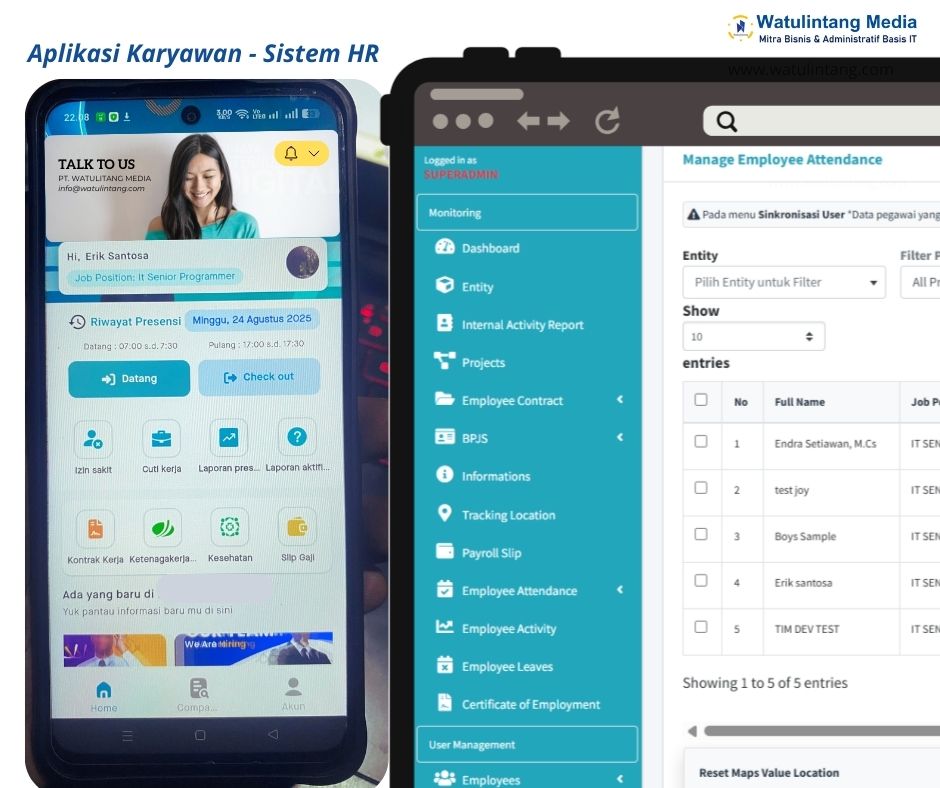Viewport: 940px width, 788px height.
Task: Click the Informations info icon in sidebar
Action: (445, 474)
